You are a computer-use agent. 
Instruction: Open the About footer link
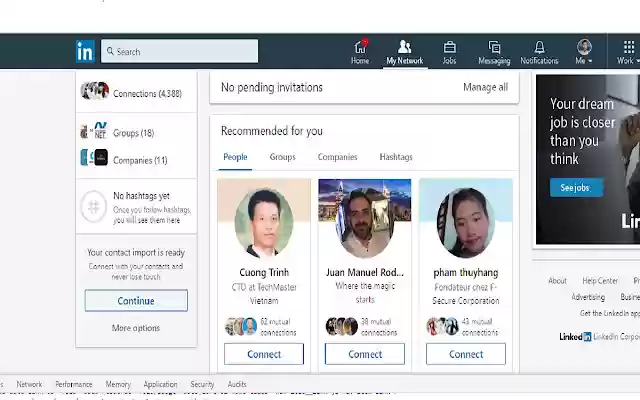[x=557, y=281]
